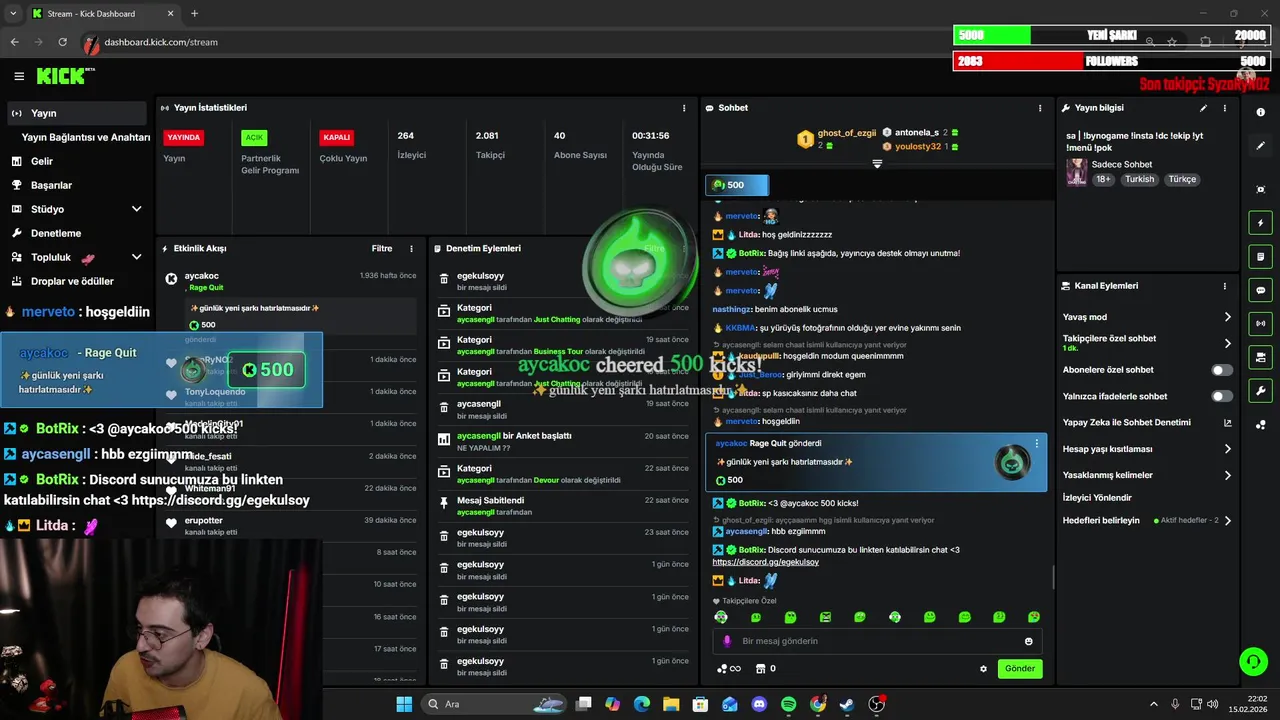Open the Kanal Eylemleri three-dot menu
This screenshot has width=1280, height=720.
coord(1225,286)
